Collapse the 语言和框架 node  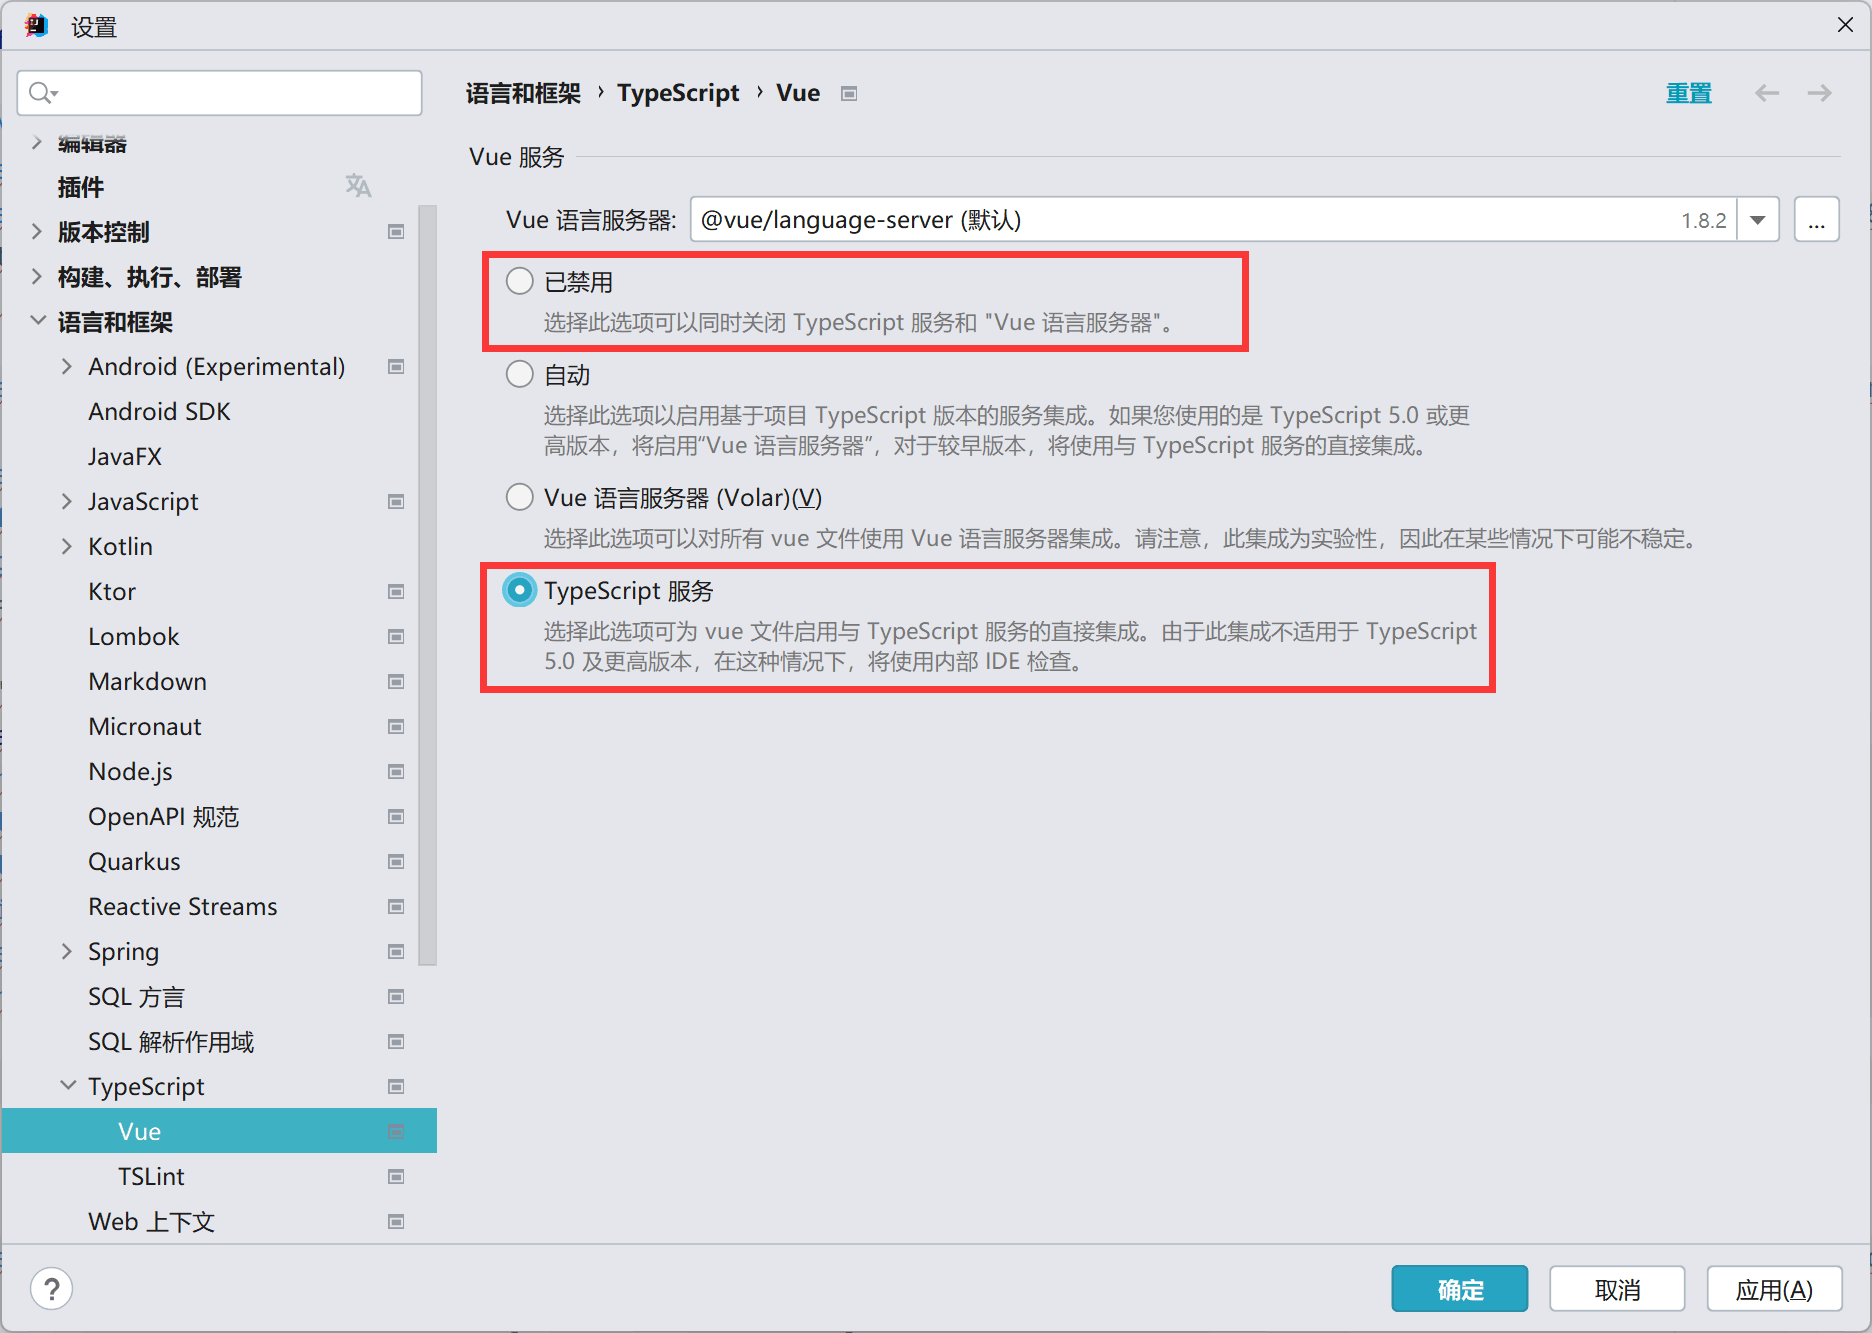pos(37,321)
